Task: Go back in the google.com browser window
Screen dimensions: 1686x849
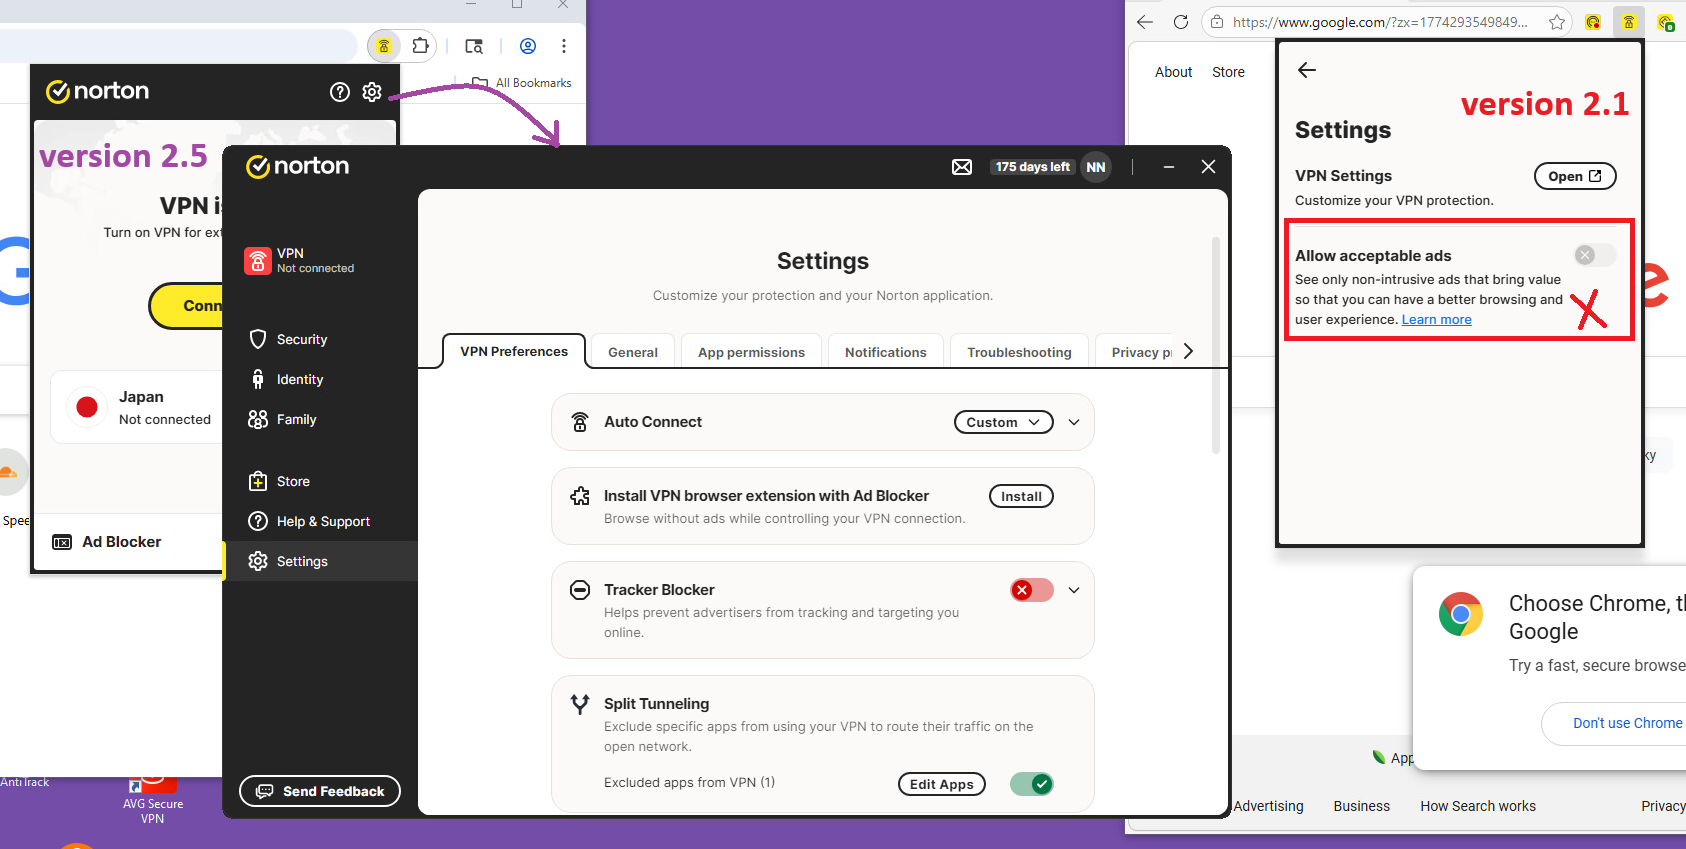Action: [1145, 22]
